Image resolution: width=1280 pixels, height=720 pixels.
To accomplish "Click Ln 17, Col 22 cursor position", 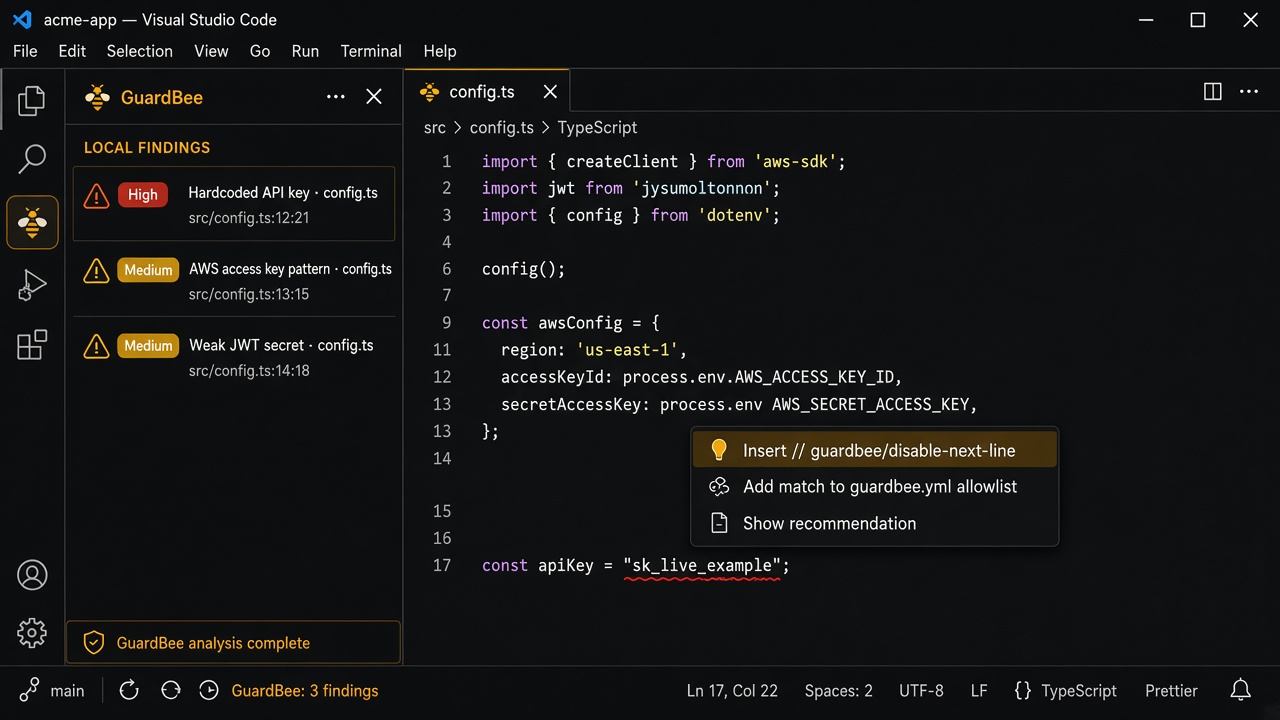I will click(x=732, y=691).
